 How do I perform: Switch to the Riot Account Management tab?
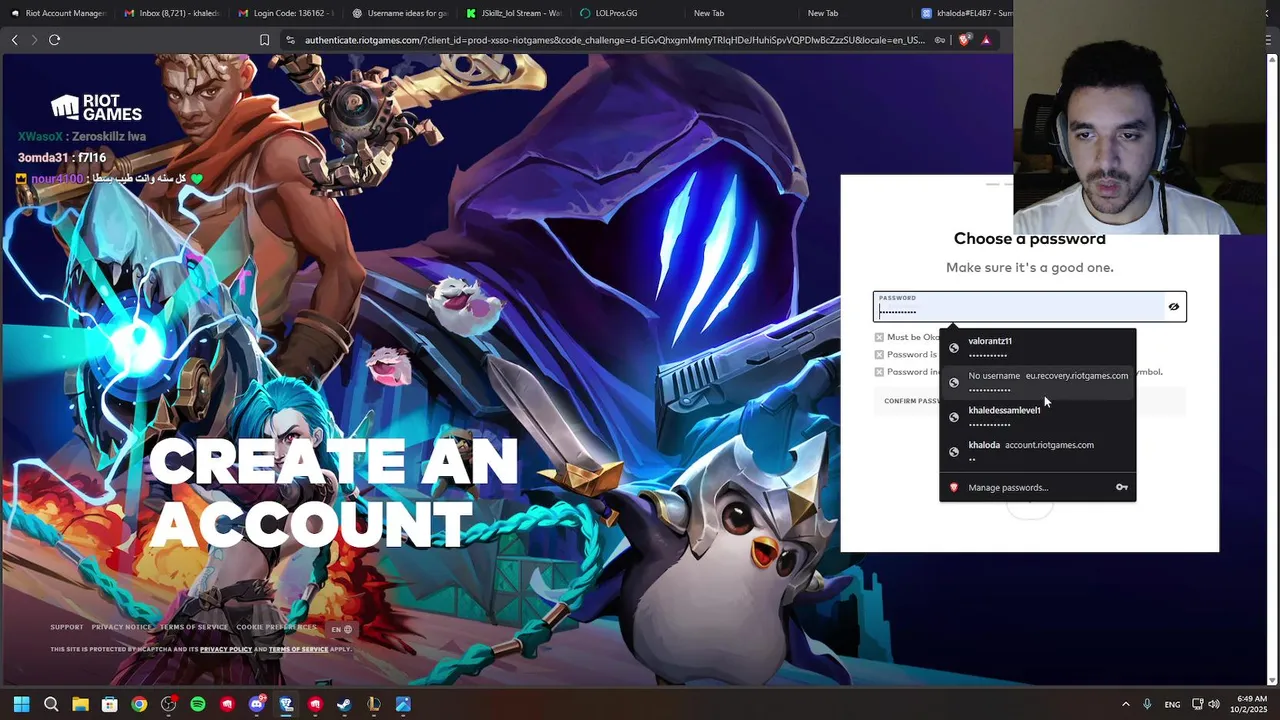tap(57, 13)
